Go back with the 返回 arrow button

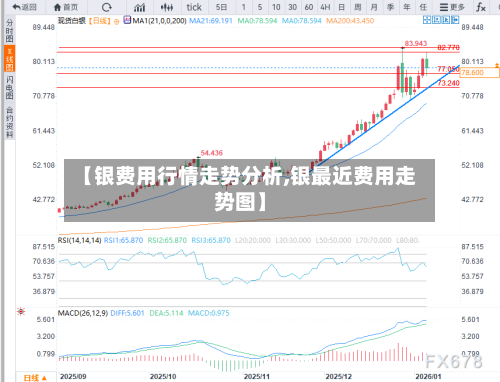point(25,7)
